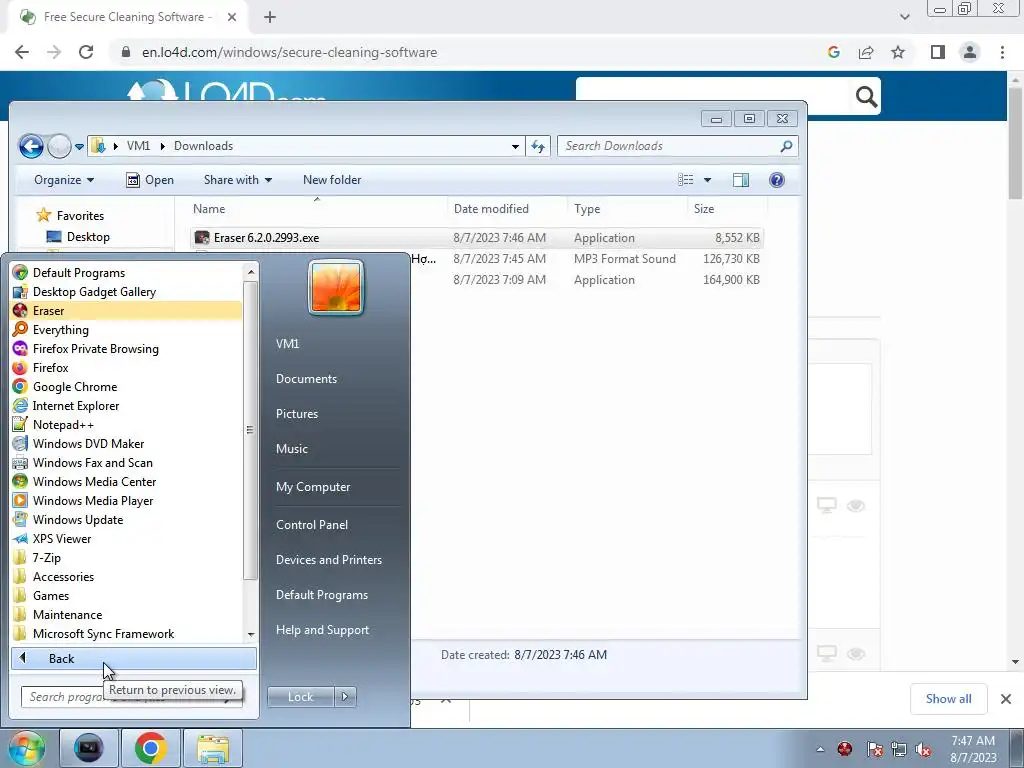Launch Everything from the programs list
Screen dimensions: 1024x768
[127, 330]
